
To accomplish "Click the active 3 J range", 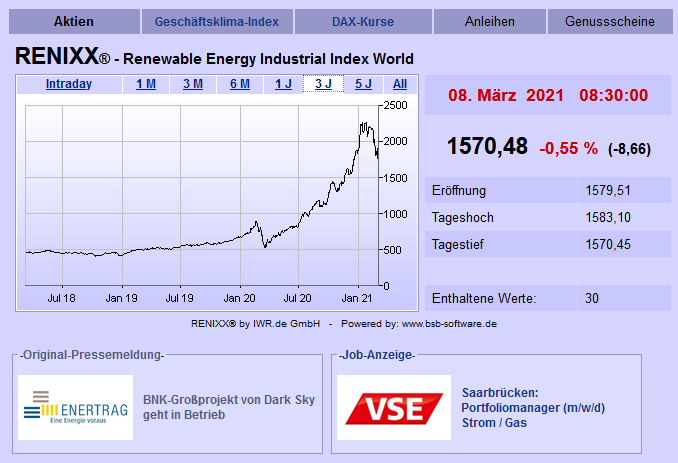I will point(324,84).
